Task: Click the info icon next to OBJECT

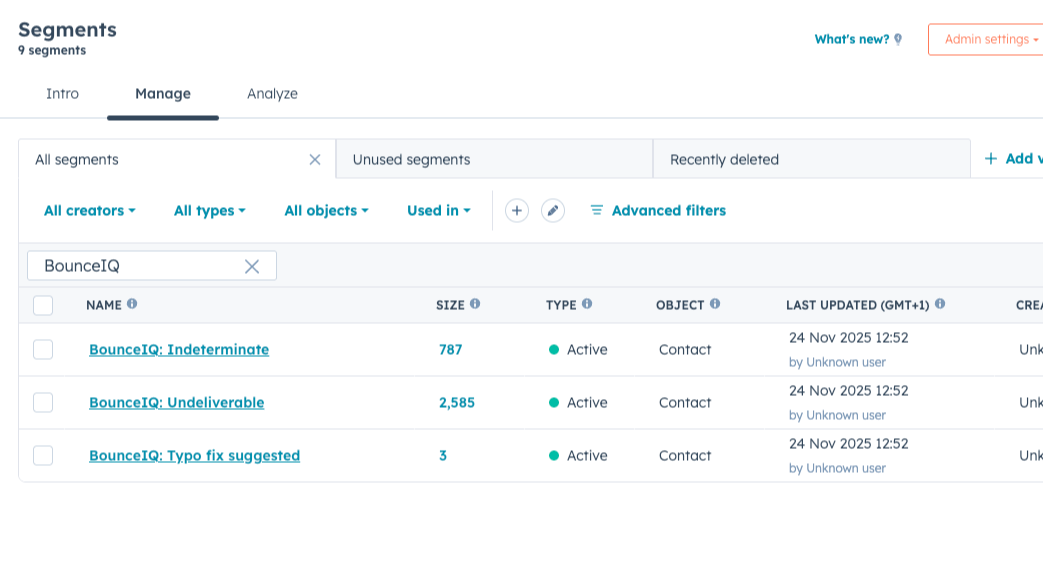Action: 715,303
